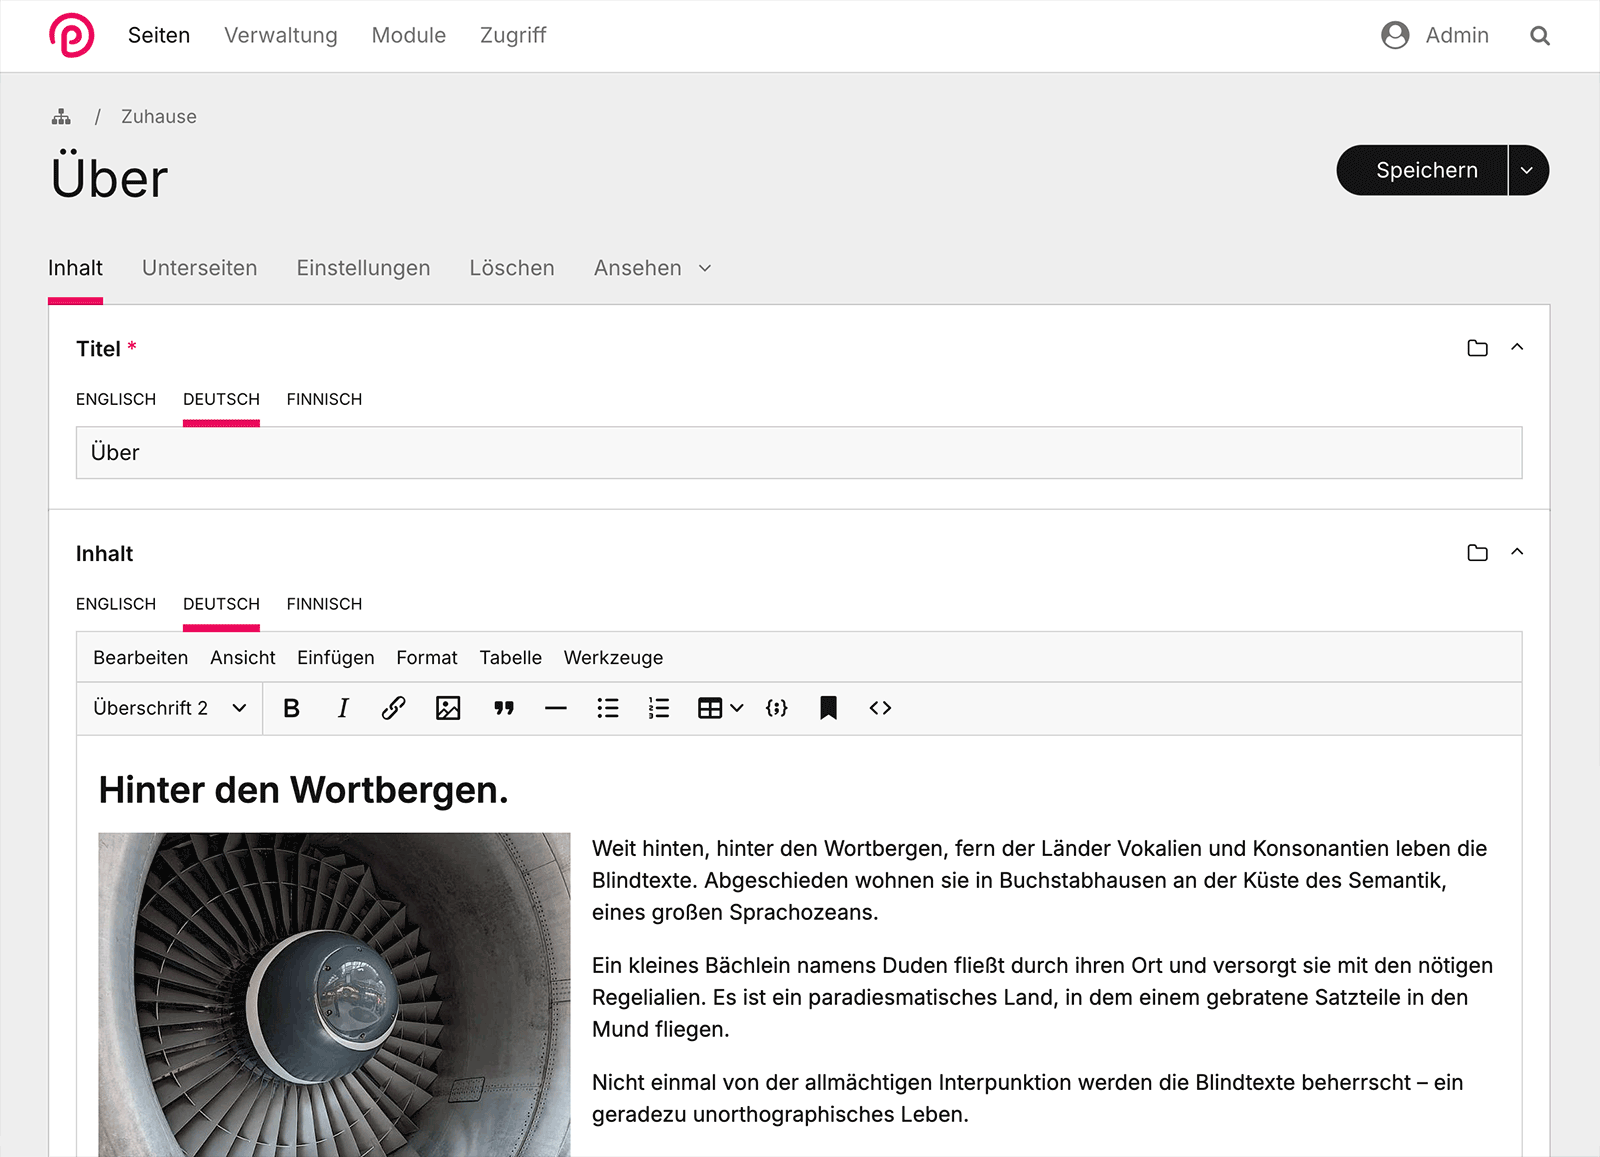
Task: Select FINNISCH tab in Titel field
Action: pos(324,399)
